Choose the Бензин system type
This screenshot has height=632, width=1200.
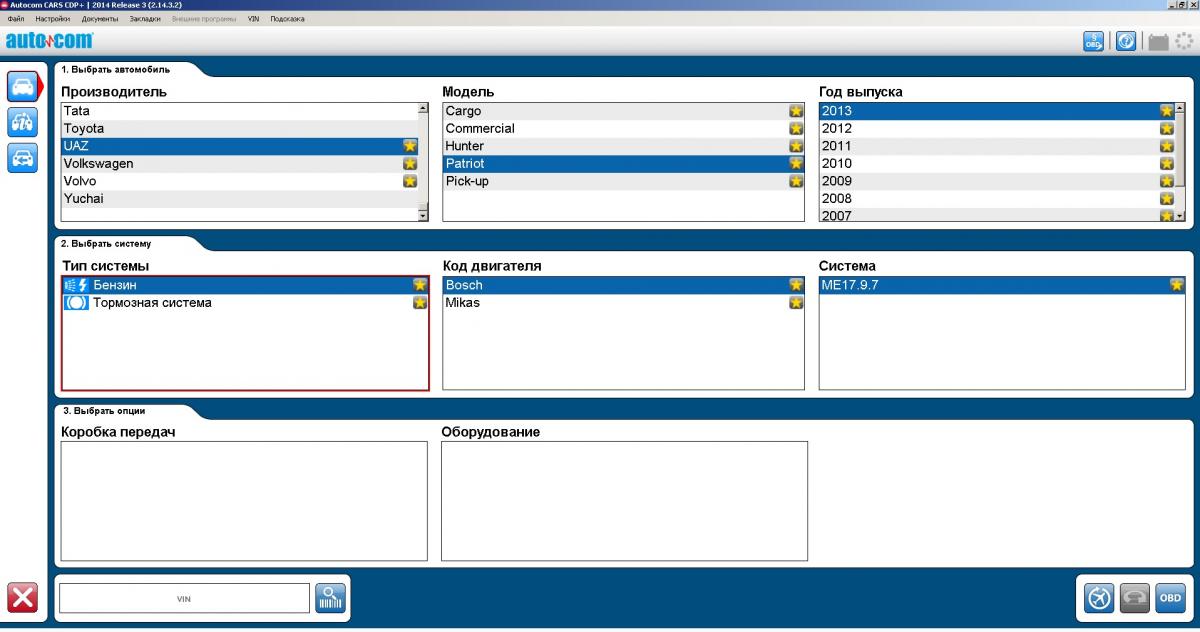click(x=245, y=285)
